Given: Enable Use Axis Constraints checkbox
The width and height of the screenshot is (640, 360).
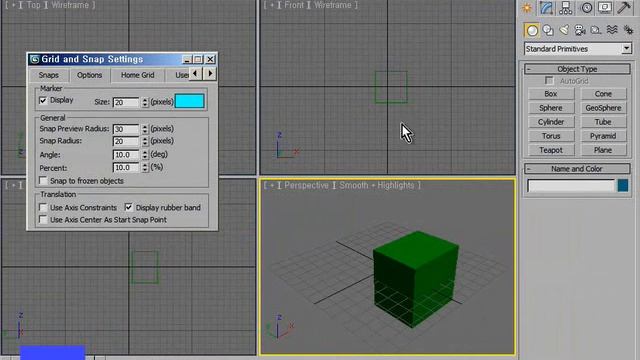Looking at the screenshot, I should (43, 207).
